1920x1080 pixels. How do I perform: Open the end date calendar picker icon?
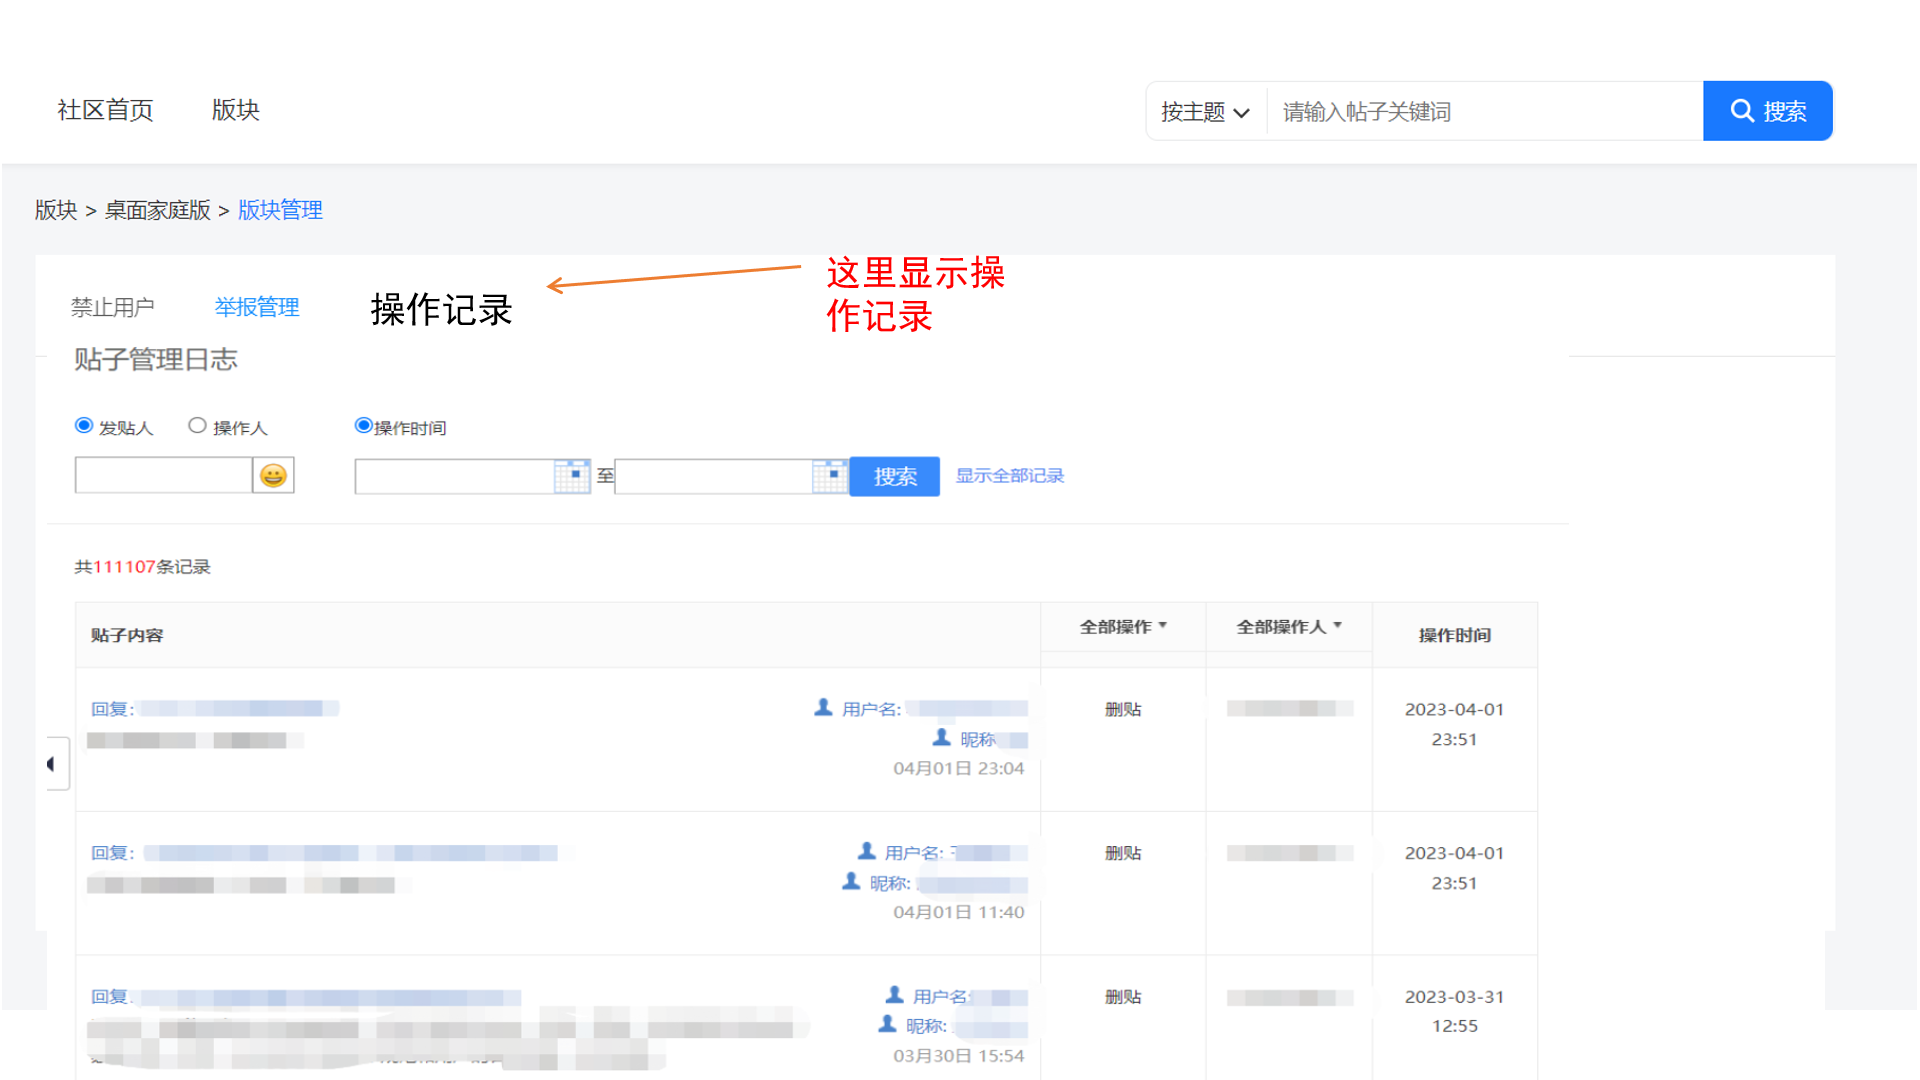(830, 476)
